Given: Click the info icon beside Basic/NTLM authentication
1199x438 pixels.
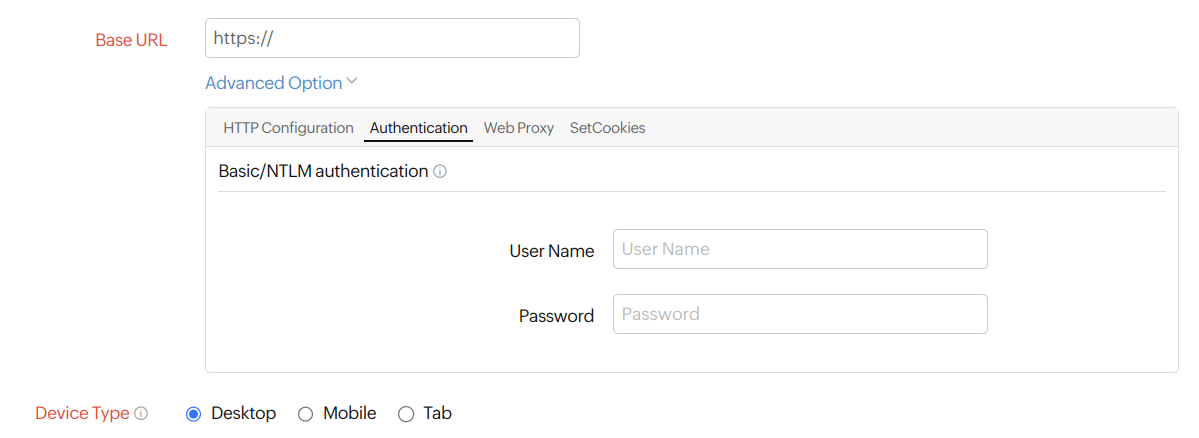Looking at the screenshot, I should 440,172.
